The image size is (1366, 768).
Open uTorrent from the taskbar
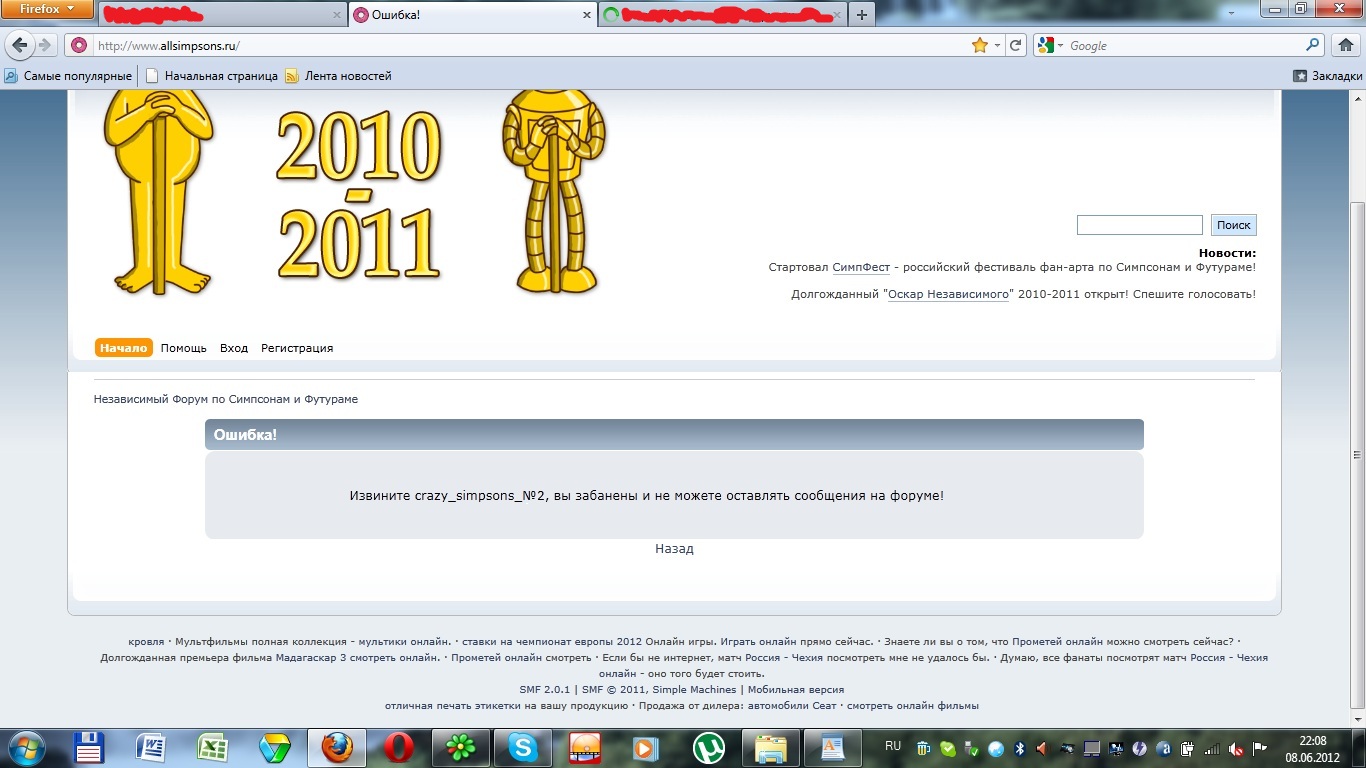[x=709, y=748]
